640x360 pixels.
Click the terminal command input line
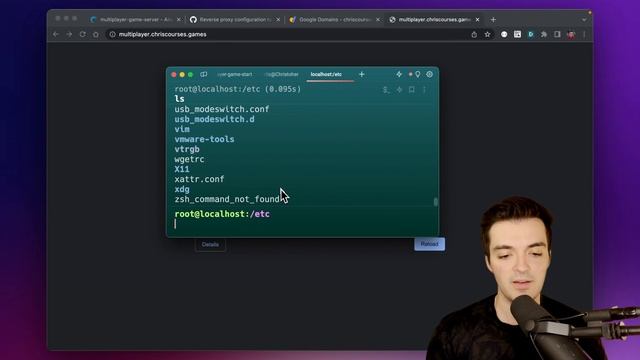tap(302, 224)
